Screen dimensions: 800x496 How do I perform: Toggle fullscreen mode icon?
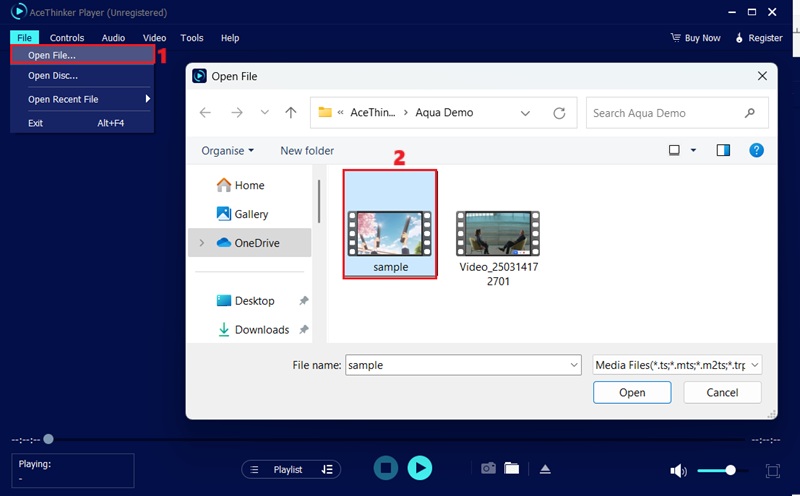pyautogui.click(x=772, y=470)
